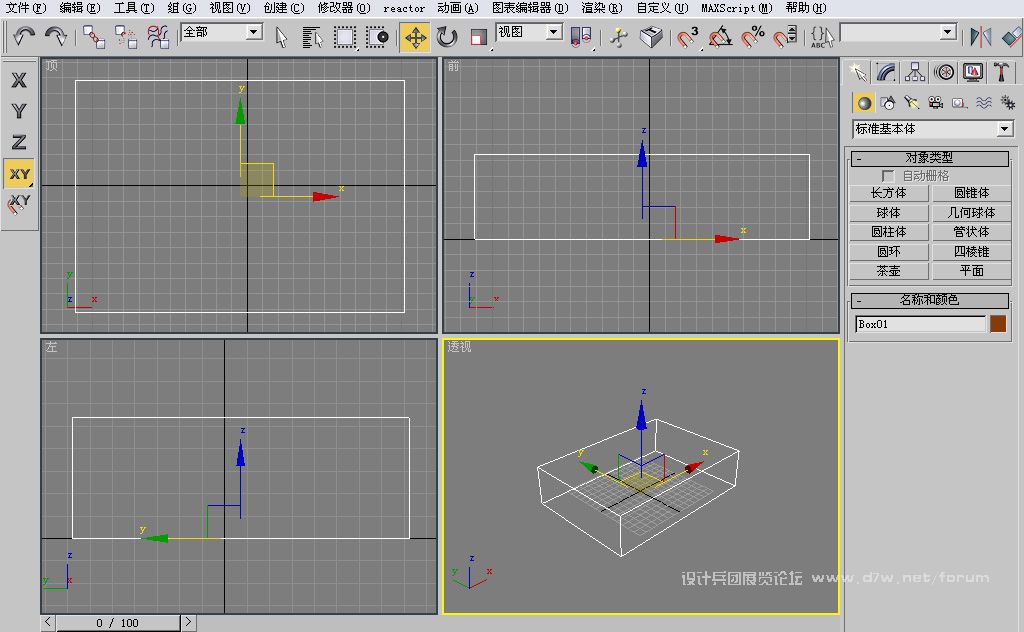Click the 长方体 box button
This screenshot has width=1024, height=632.
889,193
